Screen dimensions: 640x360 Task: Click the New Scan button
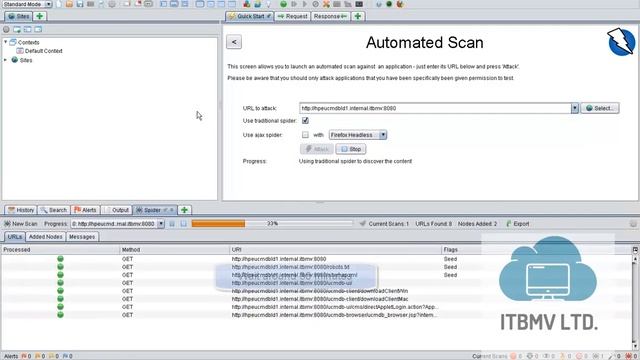pyautogui.click(x=20, y=224)
